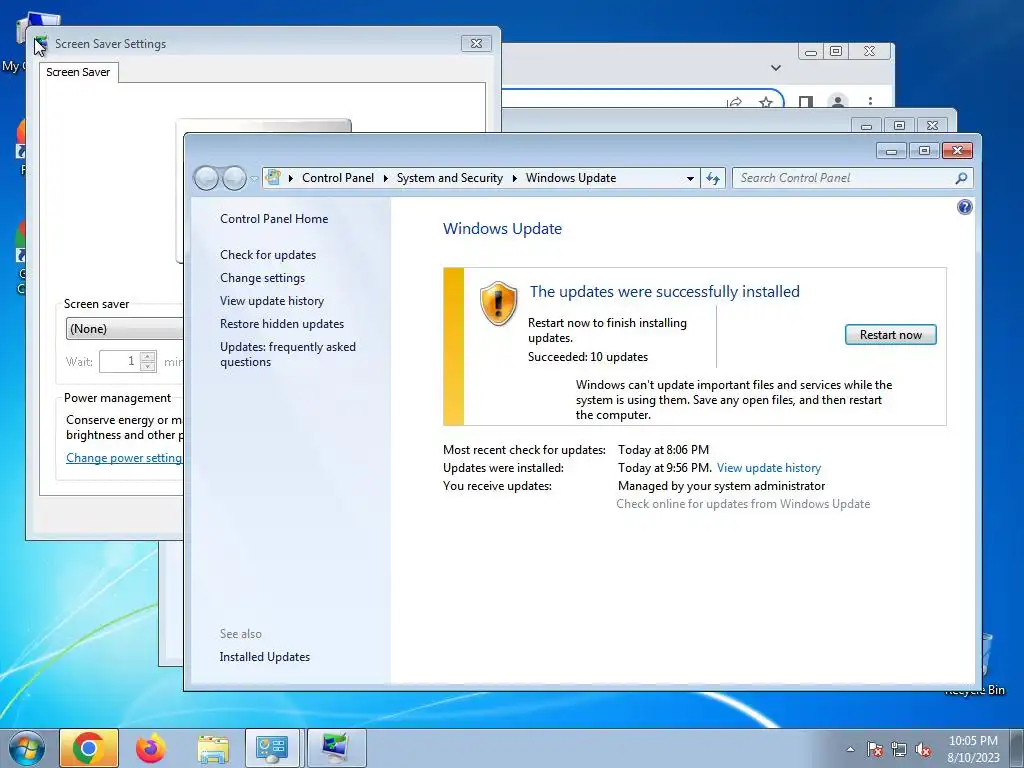Click the Forward arrow in Control Panel

tap(234, 178)
